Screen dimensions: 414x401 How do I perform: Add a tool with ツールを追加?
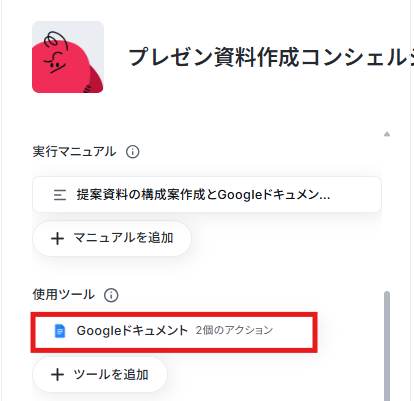pos(99,375)
